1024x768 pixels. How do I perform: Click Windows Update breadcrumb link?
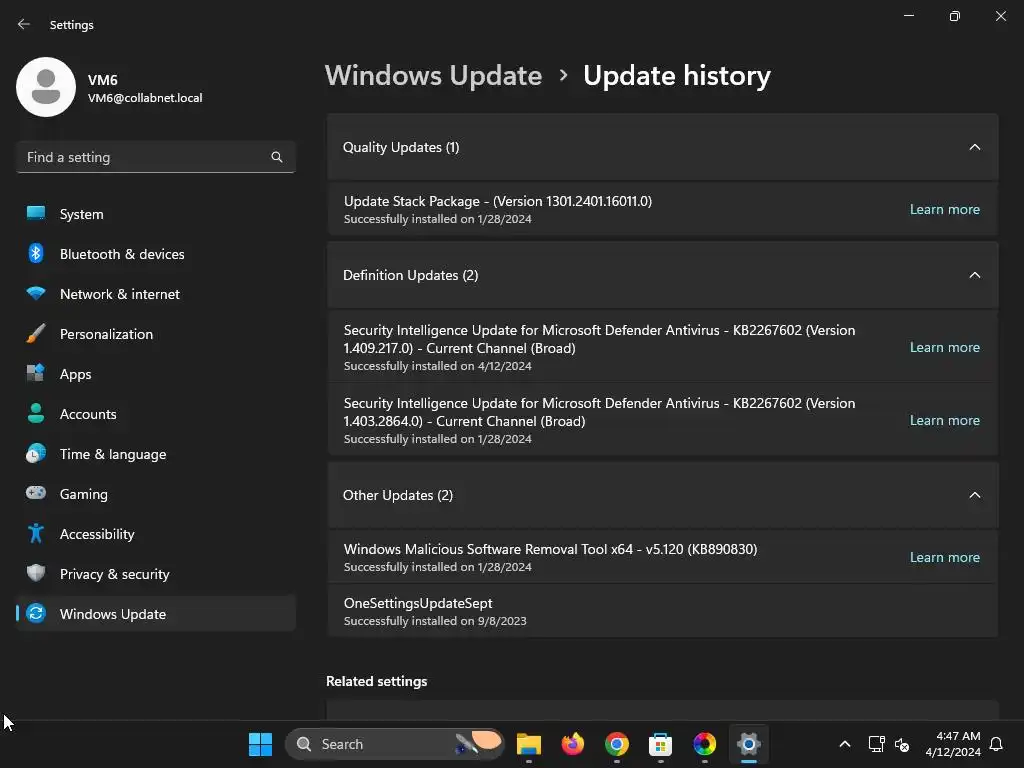(434, 76)
